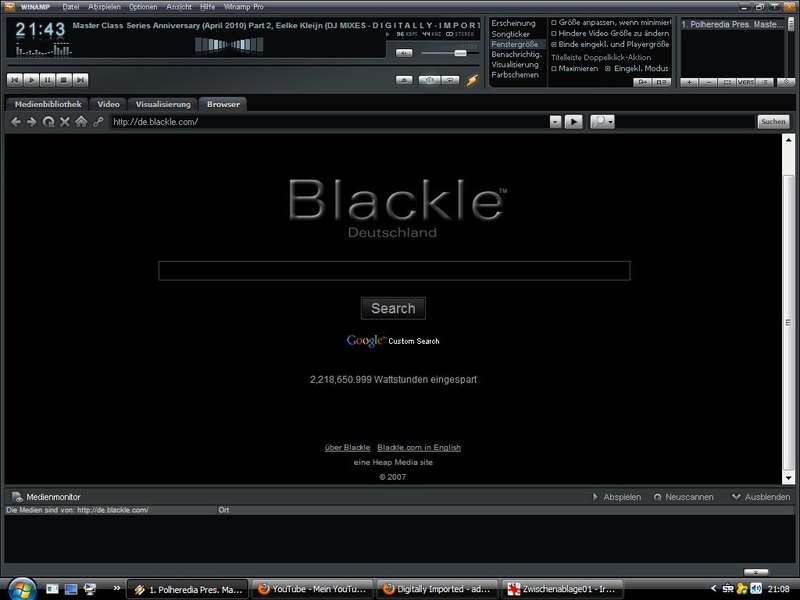
Task: Click the eject open-file button
Action: coord(404,80)
